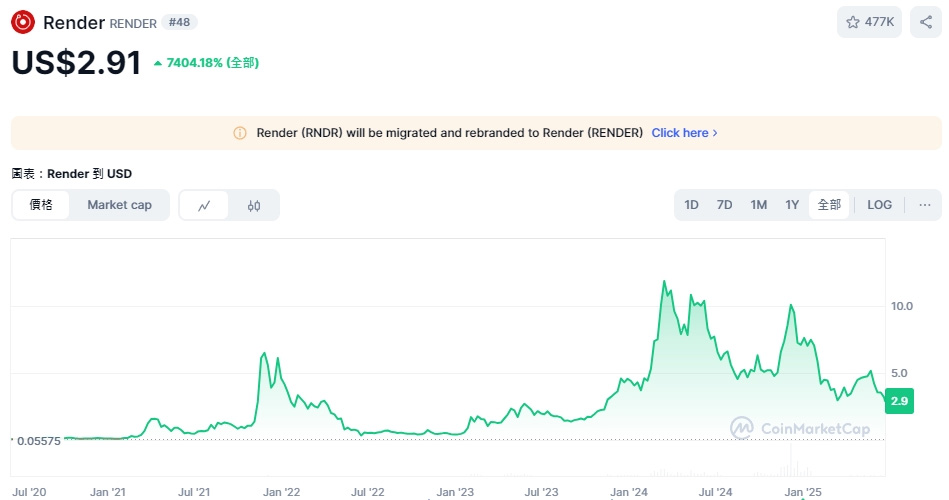Select the 1M time range

tap(758, 205)
